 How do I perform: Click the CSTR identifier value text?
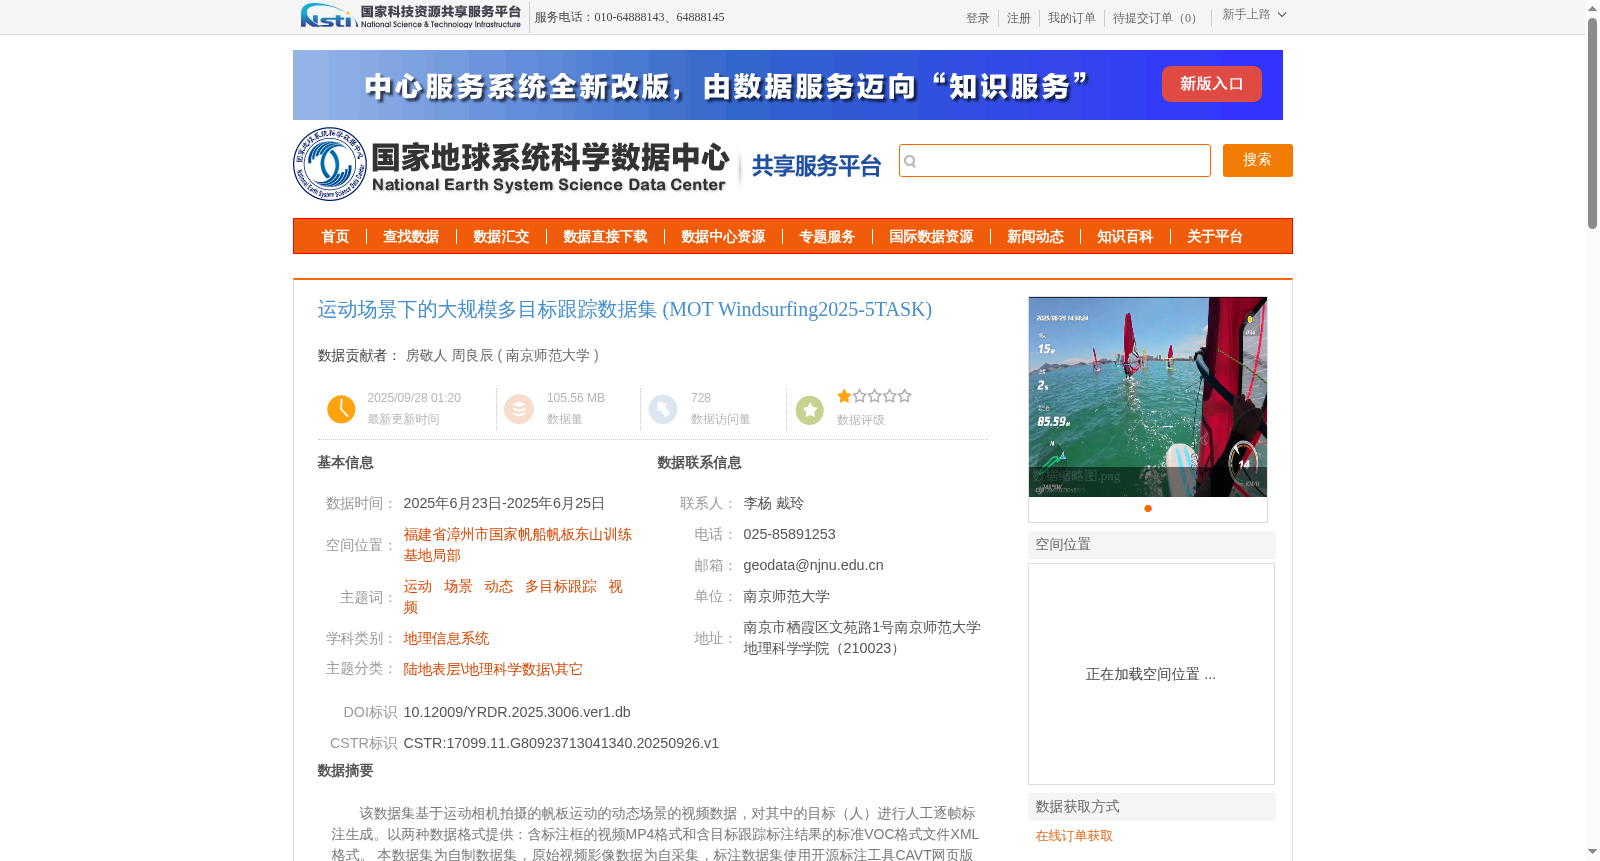(x=561, y=743)
